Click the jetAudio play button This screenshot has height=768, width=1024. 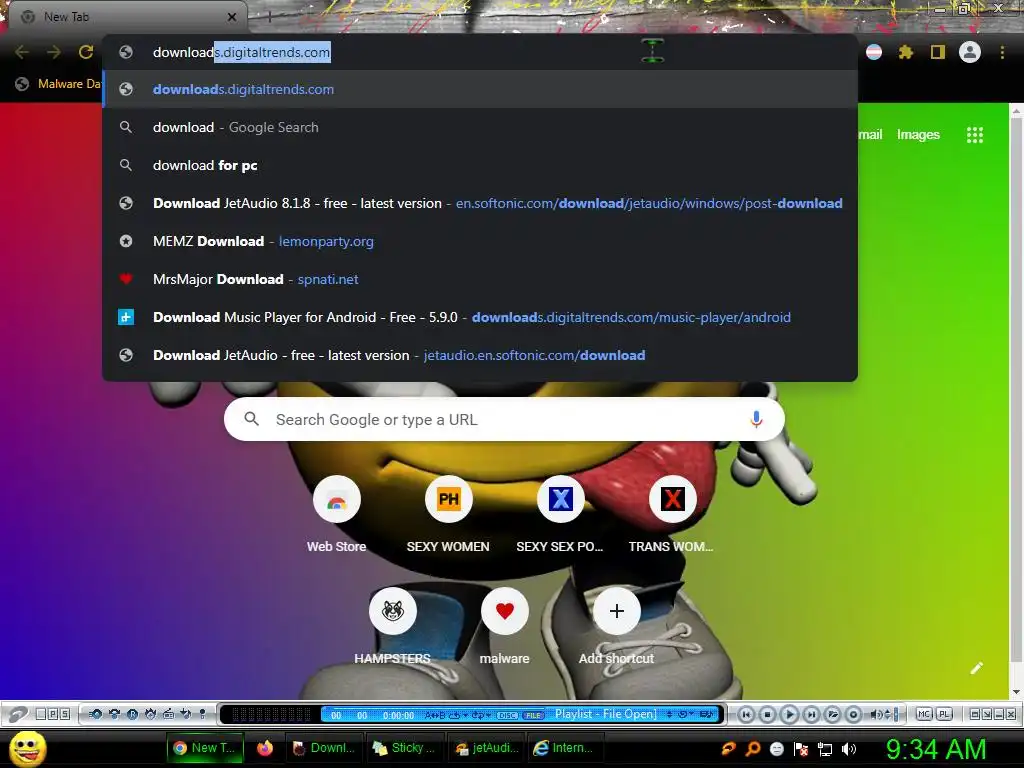click(790, 714)
